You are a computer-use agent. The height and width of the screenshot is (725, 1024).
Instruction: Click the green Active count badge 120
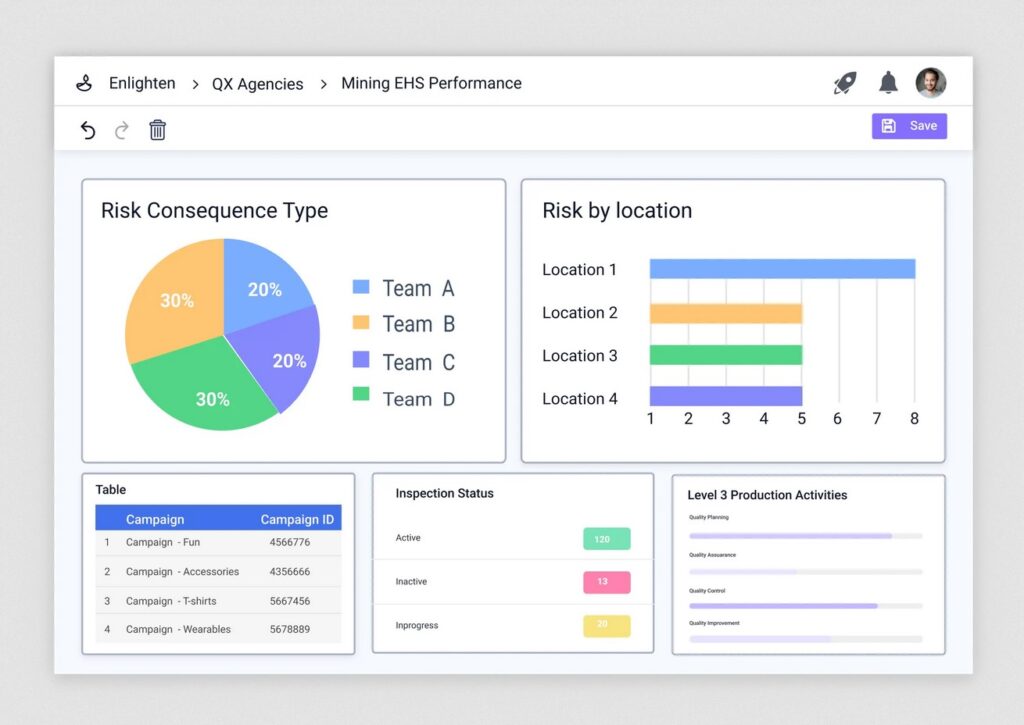607,539
